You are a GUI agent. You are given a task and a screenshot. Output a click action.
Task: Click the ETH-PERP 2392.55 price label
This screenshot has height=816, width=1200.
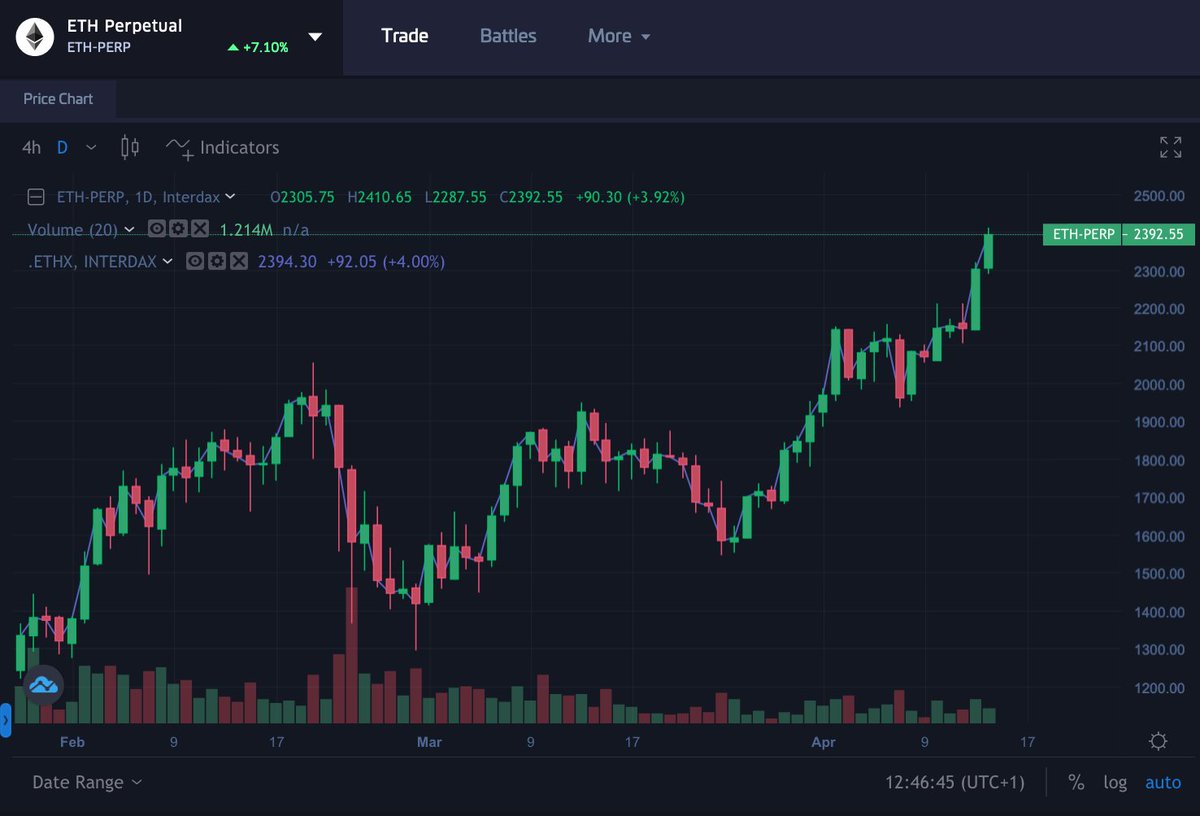pyautogui.click(x=1118, y=235)
